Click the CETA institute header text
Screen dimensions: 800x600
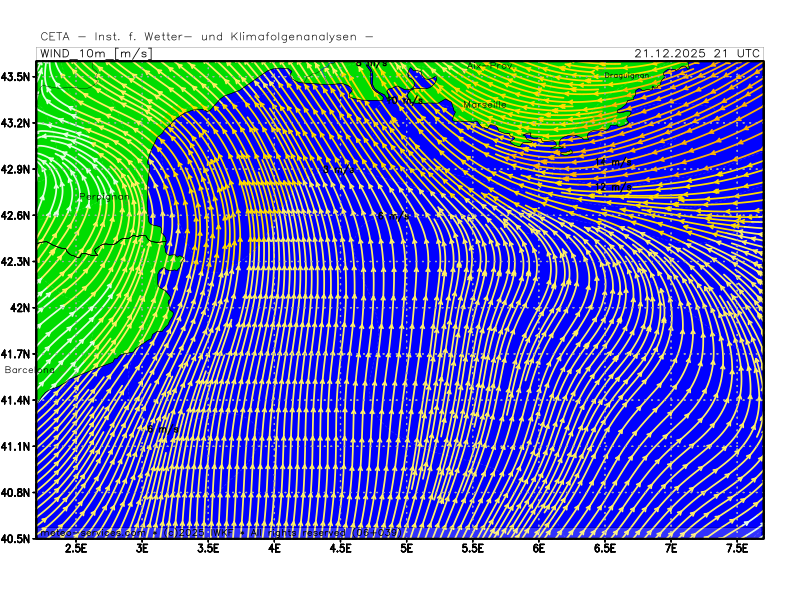pos(207,37)
